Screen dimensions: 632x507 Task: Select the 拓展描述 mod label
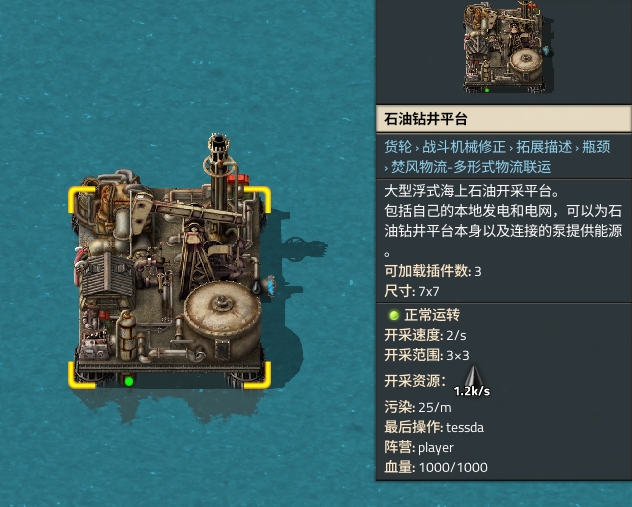tap(544, 147)
